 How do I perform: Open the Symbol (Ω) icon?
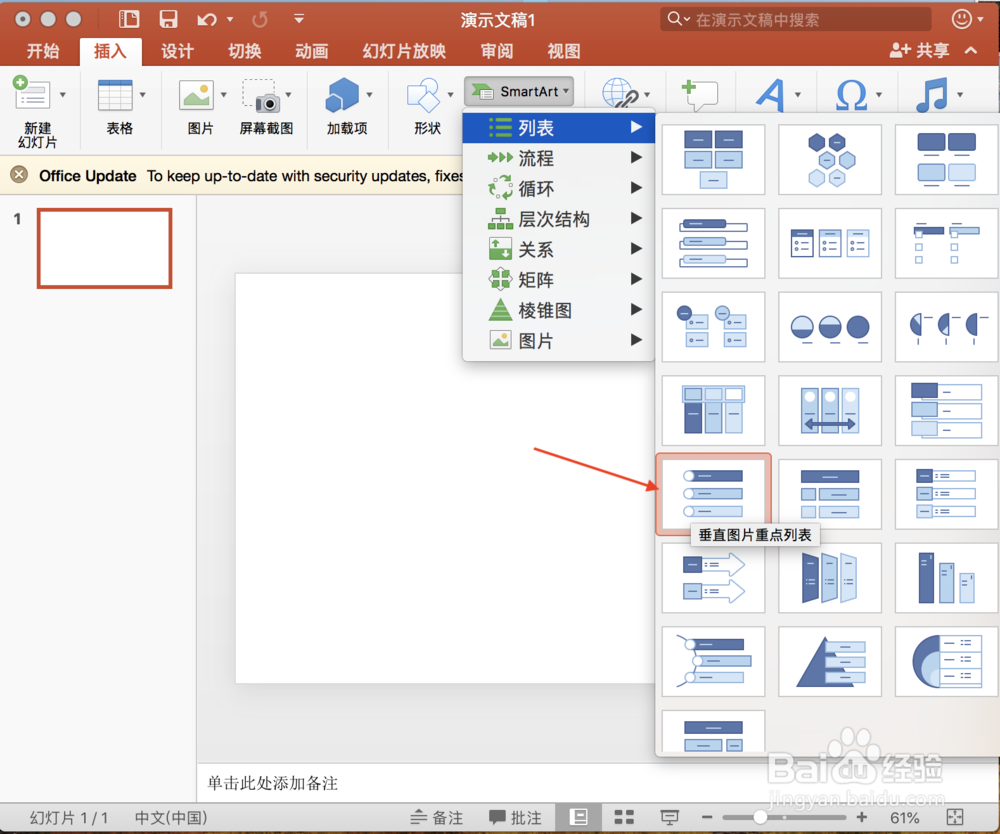click(851, 95)
